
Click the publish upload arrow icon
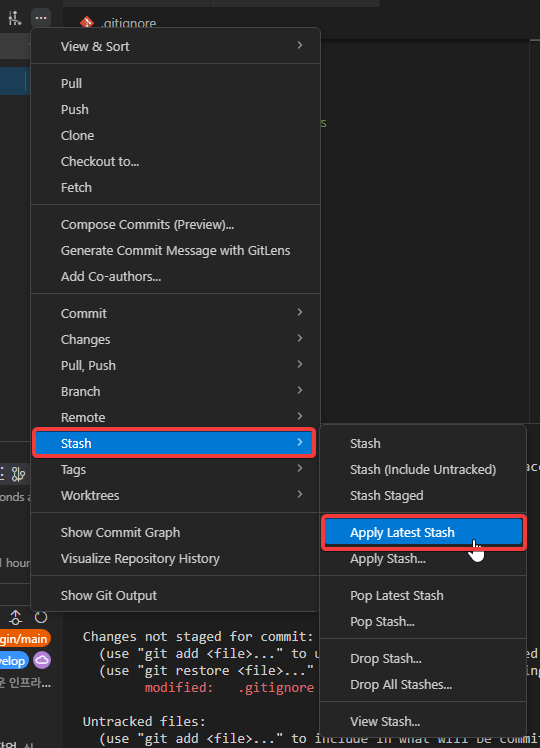(16, 617)
